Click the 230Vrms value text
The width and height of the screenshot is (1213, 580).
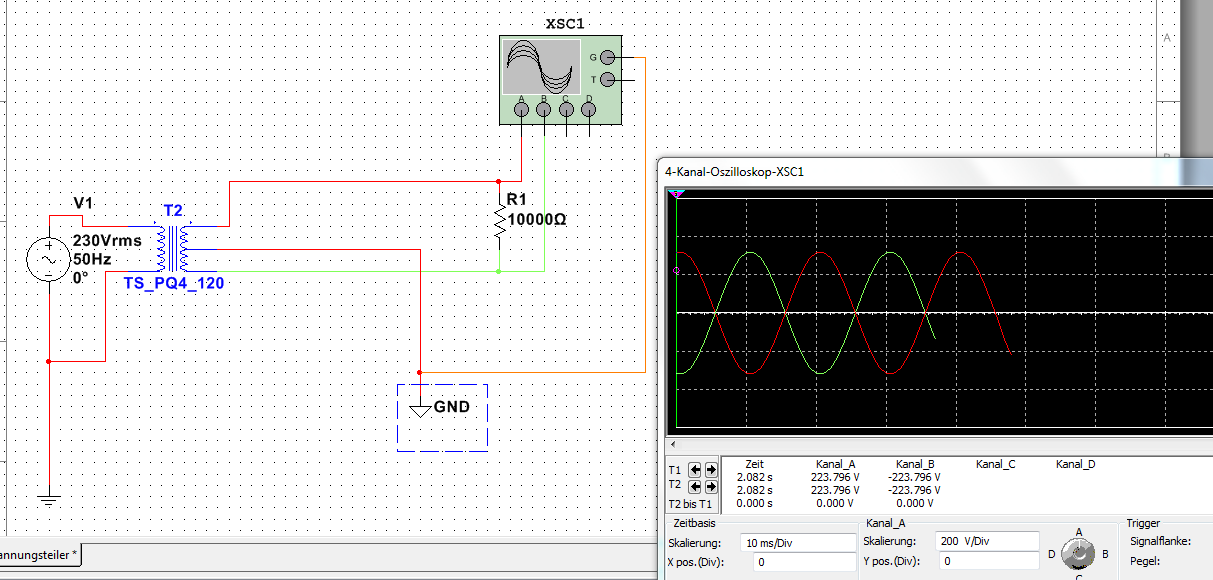(107, 241)
